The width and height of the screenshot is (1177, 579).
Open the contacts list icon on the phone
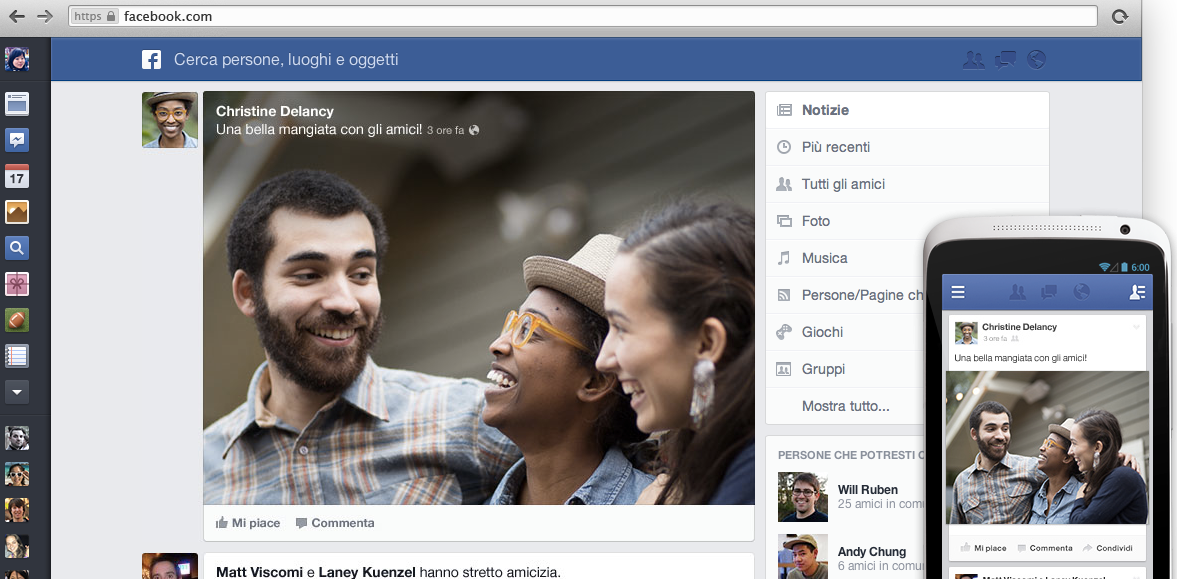pyautogui.click(x=1136, y=292)
